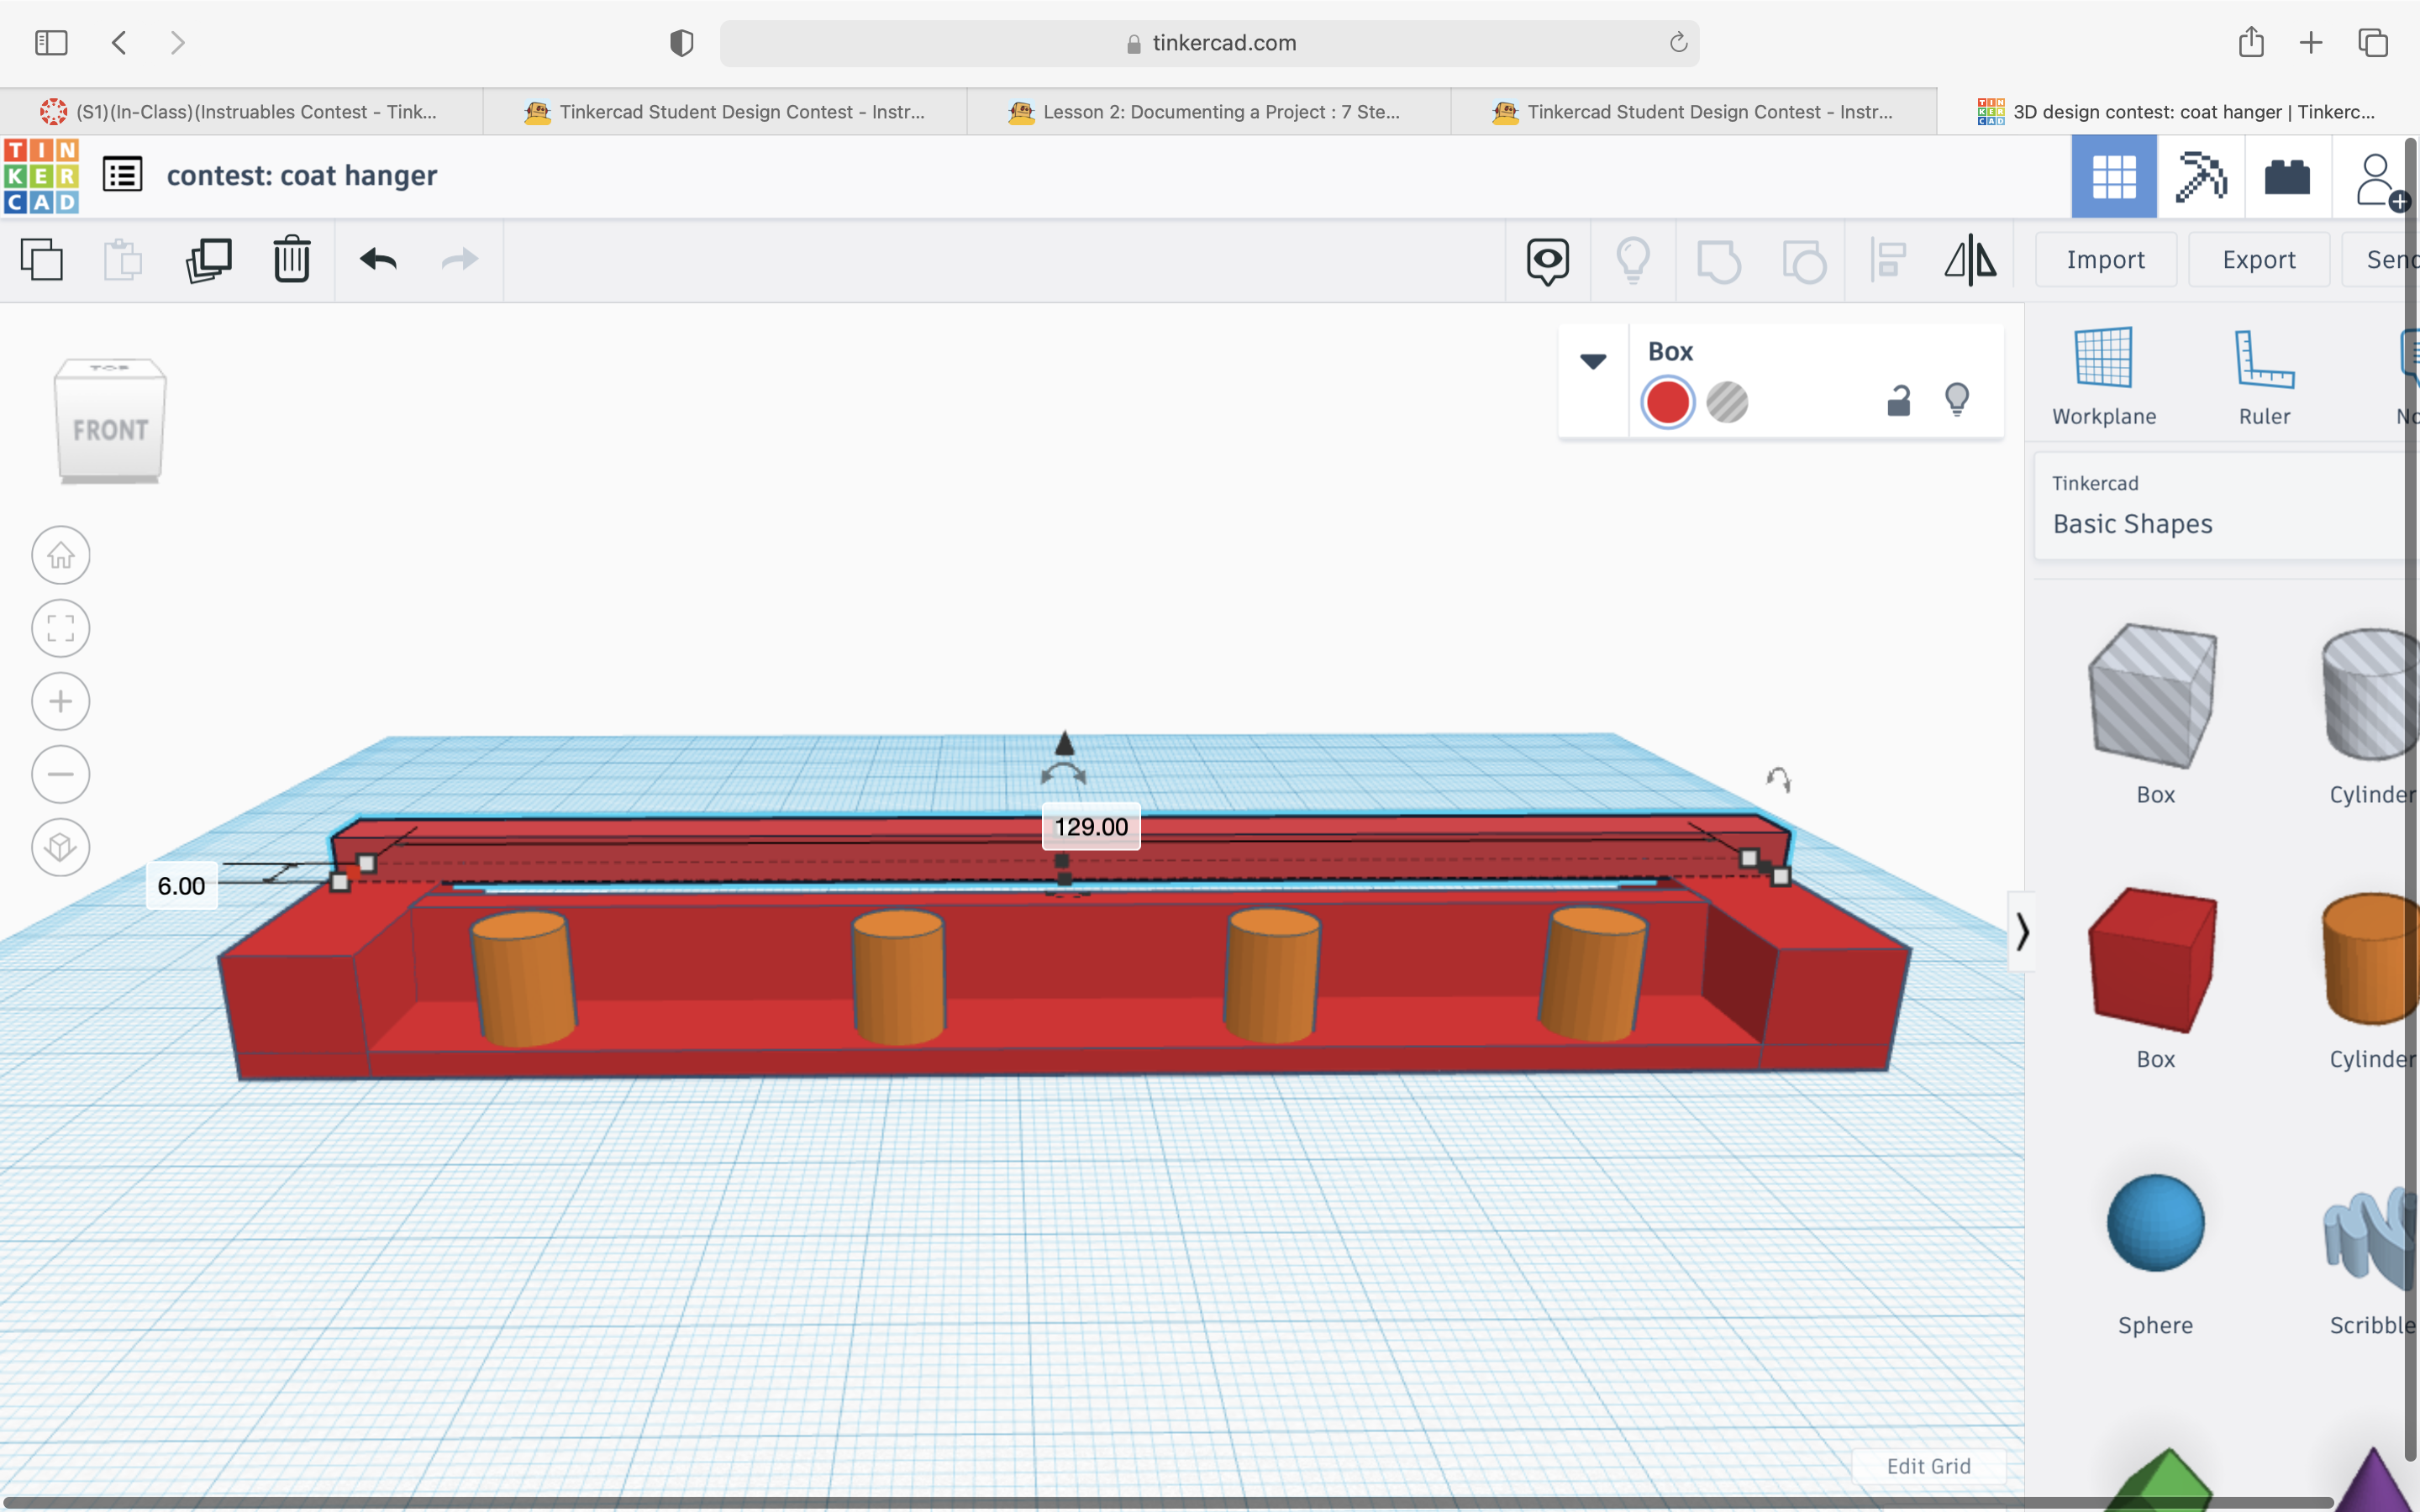
Task: Click the Export button
Action: tap(2258, 260)
